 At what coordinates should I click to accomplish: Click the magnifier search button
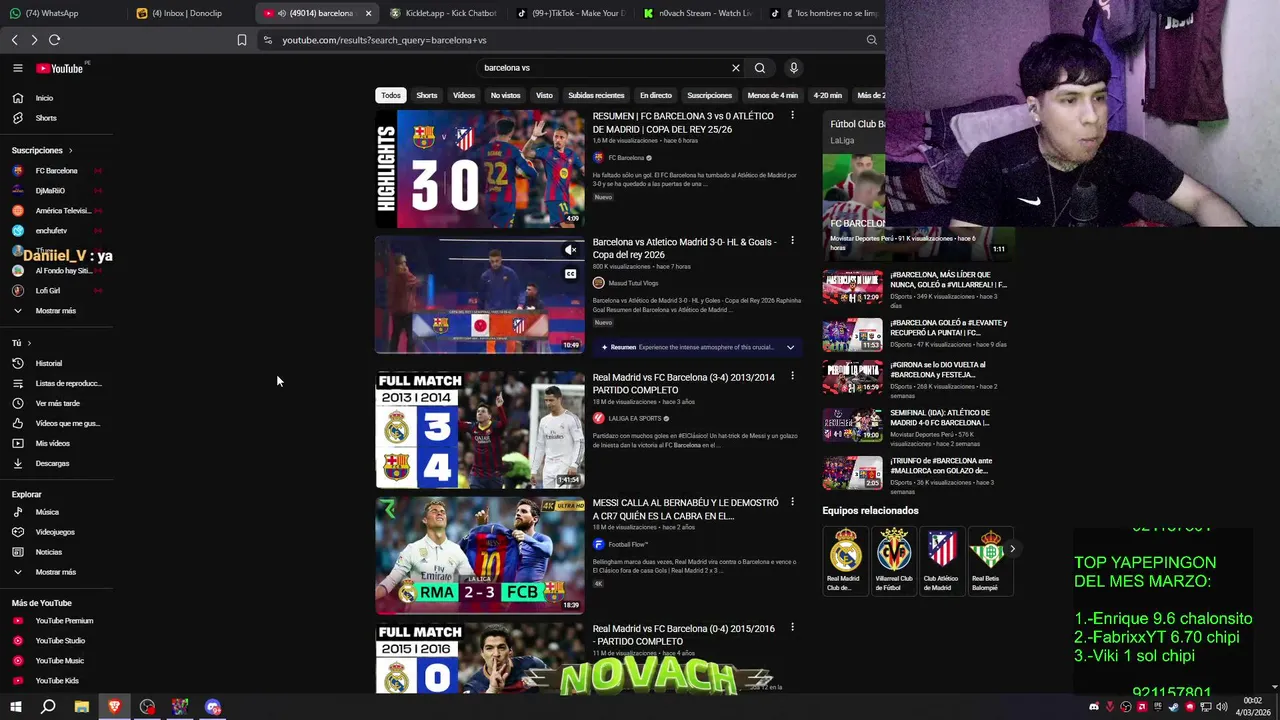tap(760, 68)
